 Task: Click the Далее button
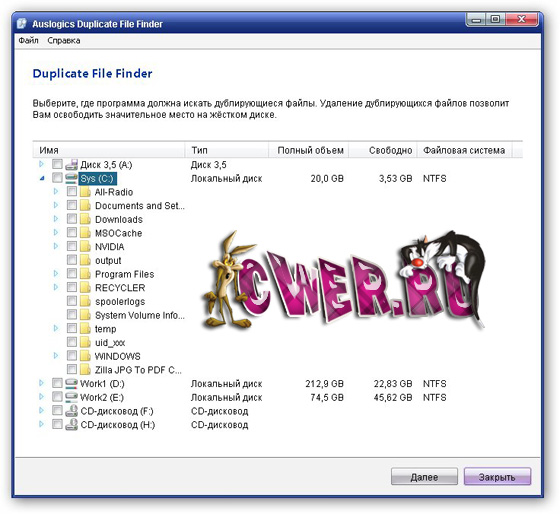(x=424, y=477)
